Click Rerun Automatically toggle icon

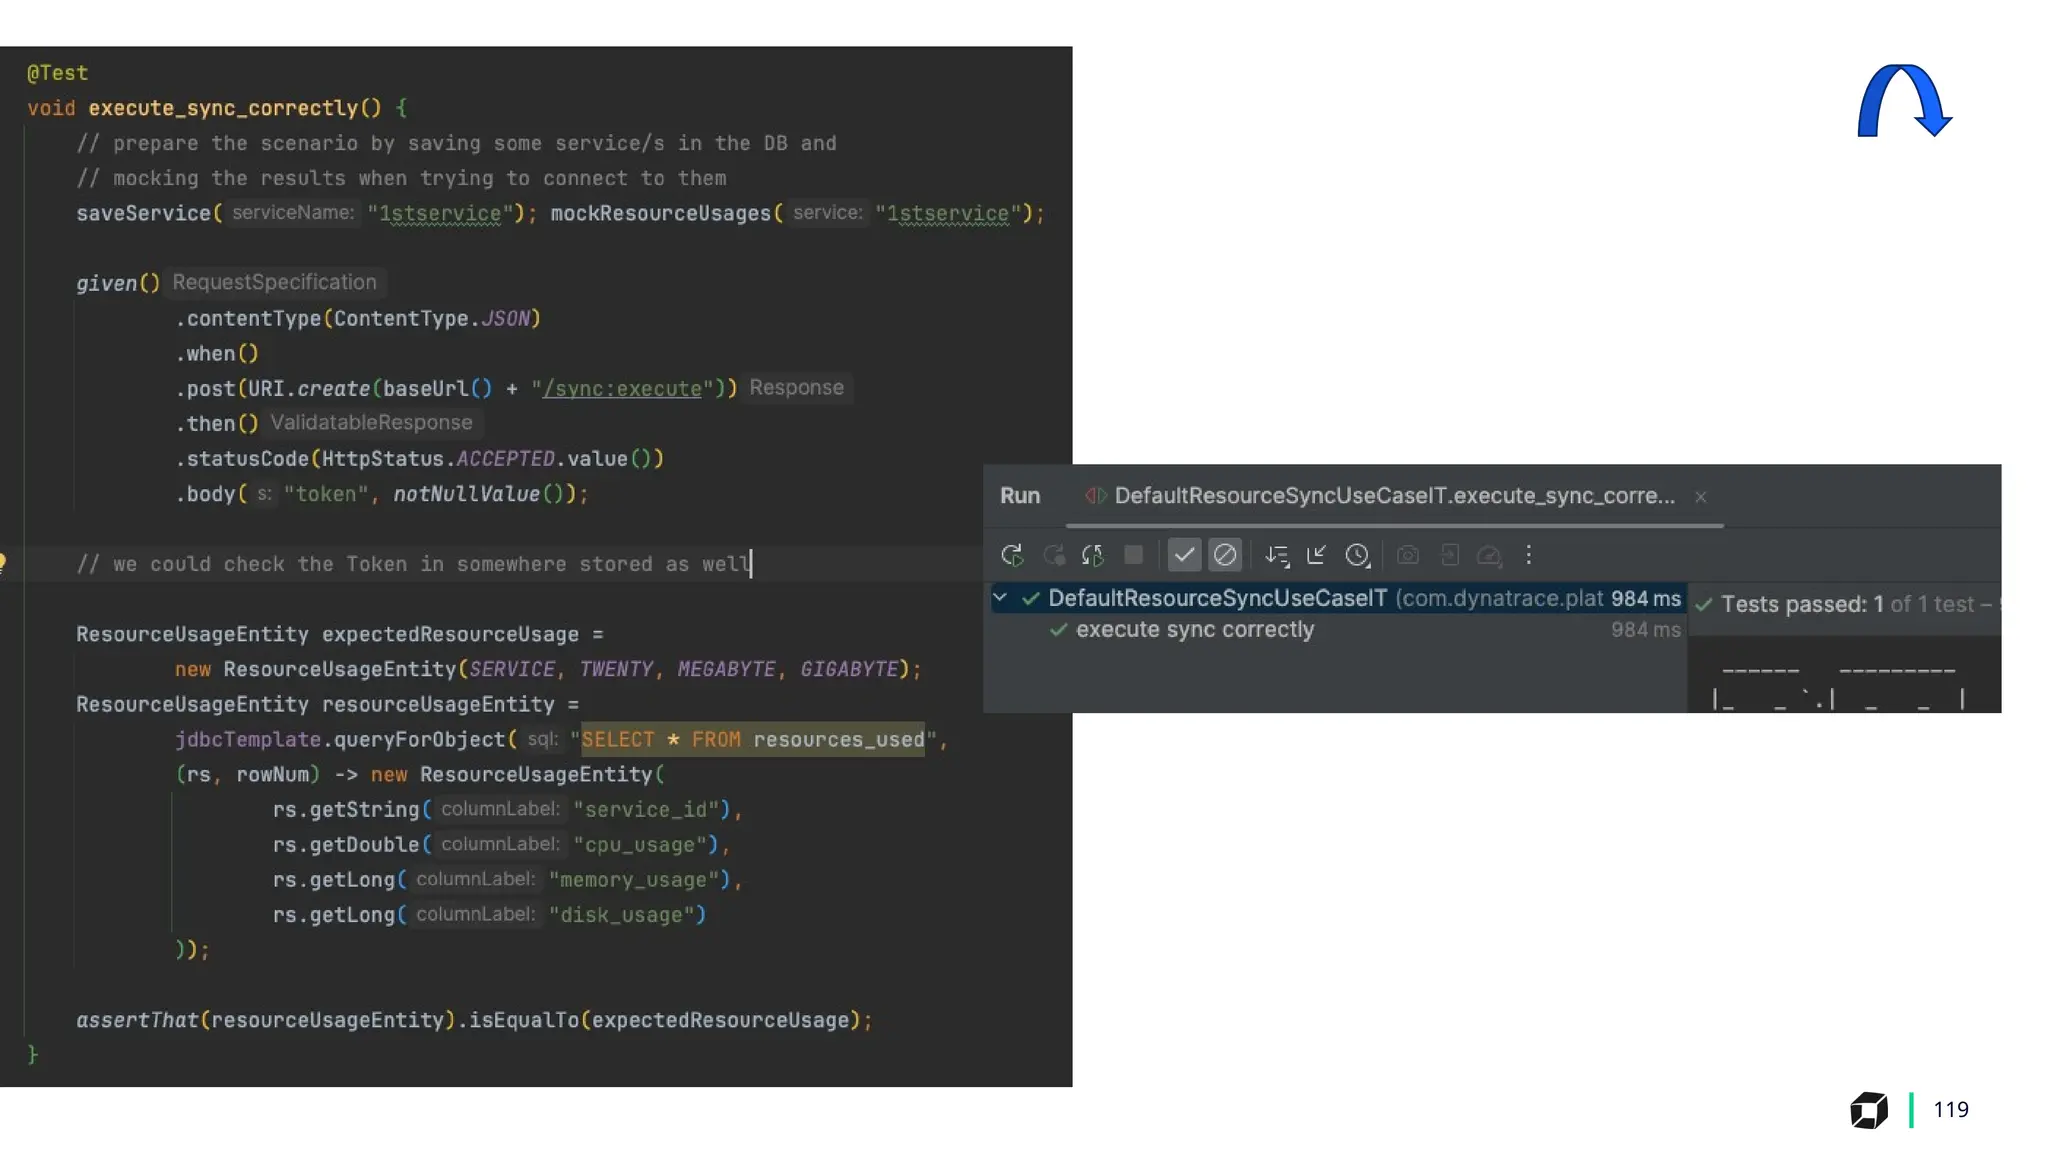pyautogui.click(x=1092, y=555)
